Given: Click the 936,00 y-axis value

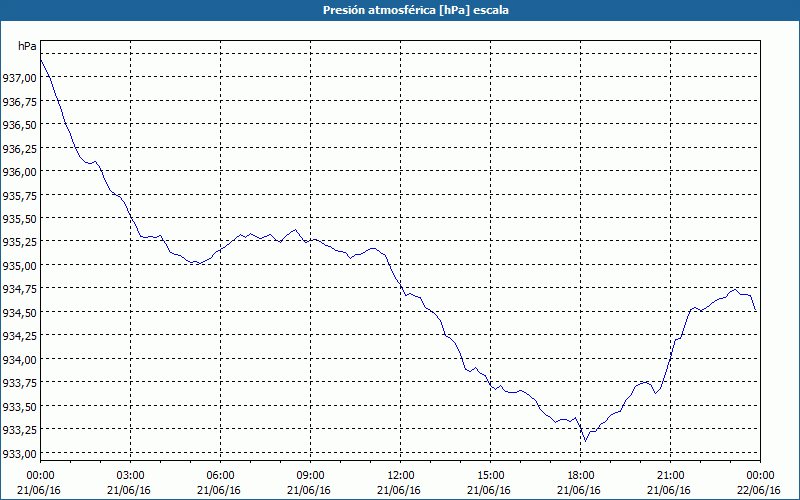Looking at the screenshot, I should click(19, 171).
